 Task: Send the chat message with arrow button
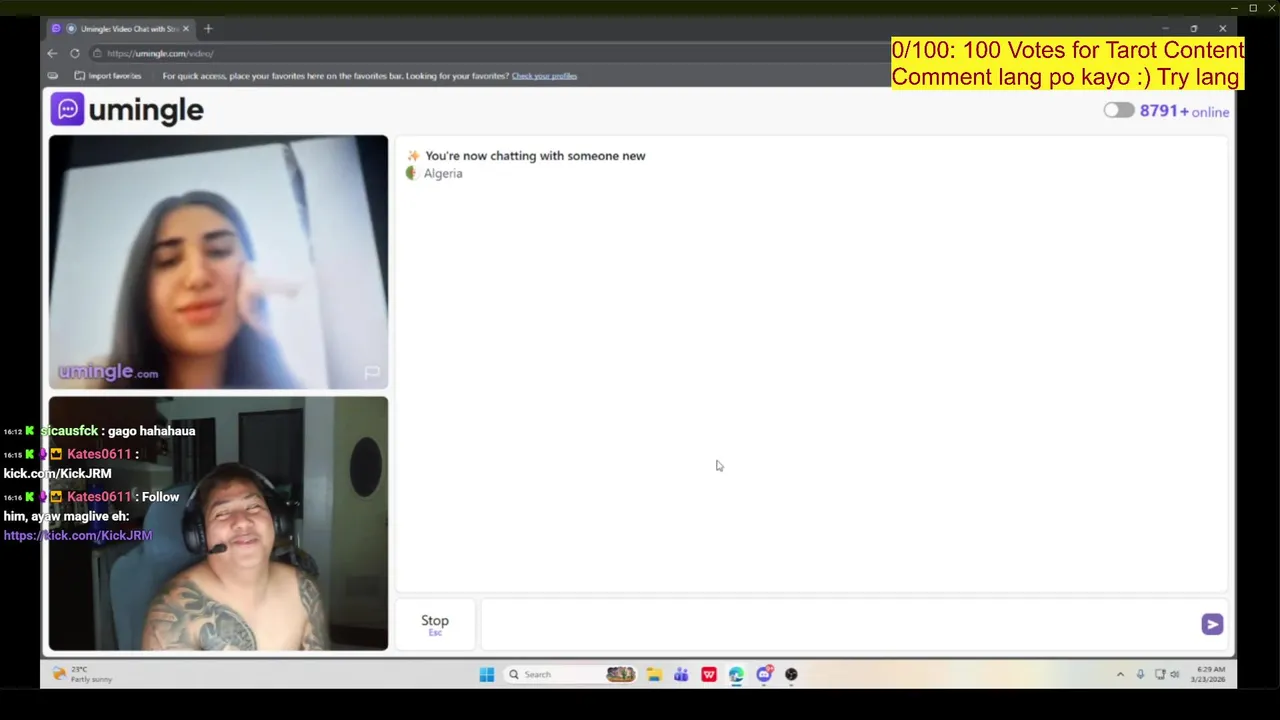pos(1212,624)
